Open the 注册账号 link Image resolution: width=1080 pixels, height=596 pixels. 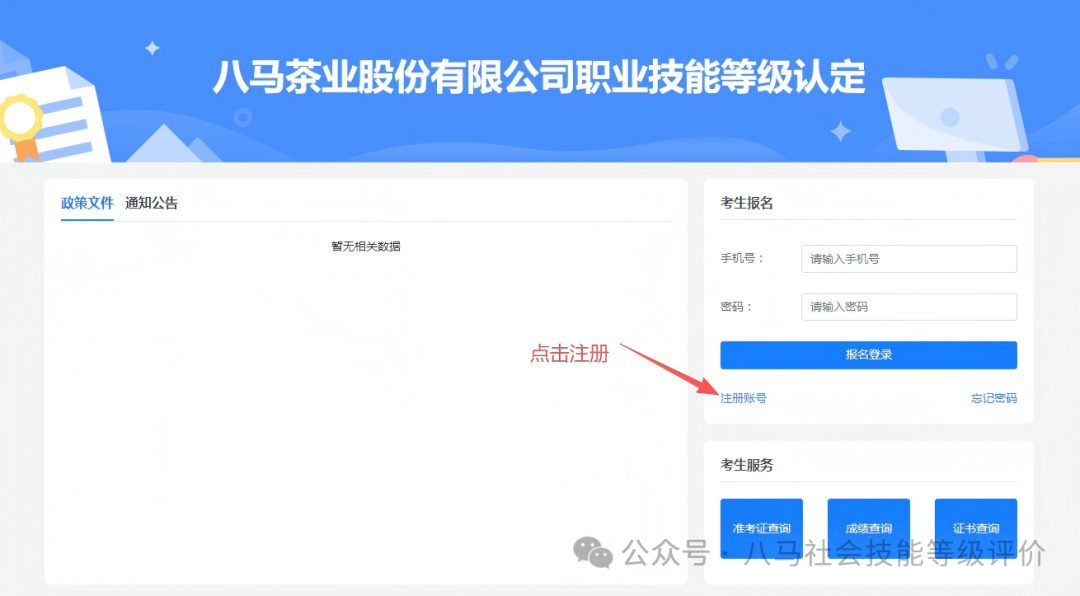tap(743, 398)
